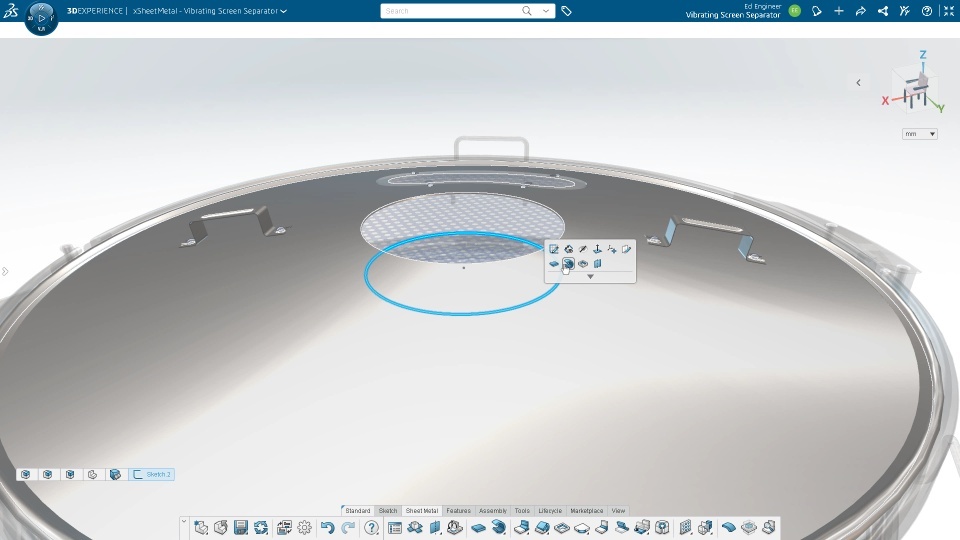Switch to the Assembly tab
This screenshot has width=960, height=540.
(493, 511)
